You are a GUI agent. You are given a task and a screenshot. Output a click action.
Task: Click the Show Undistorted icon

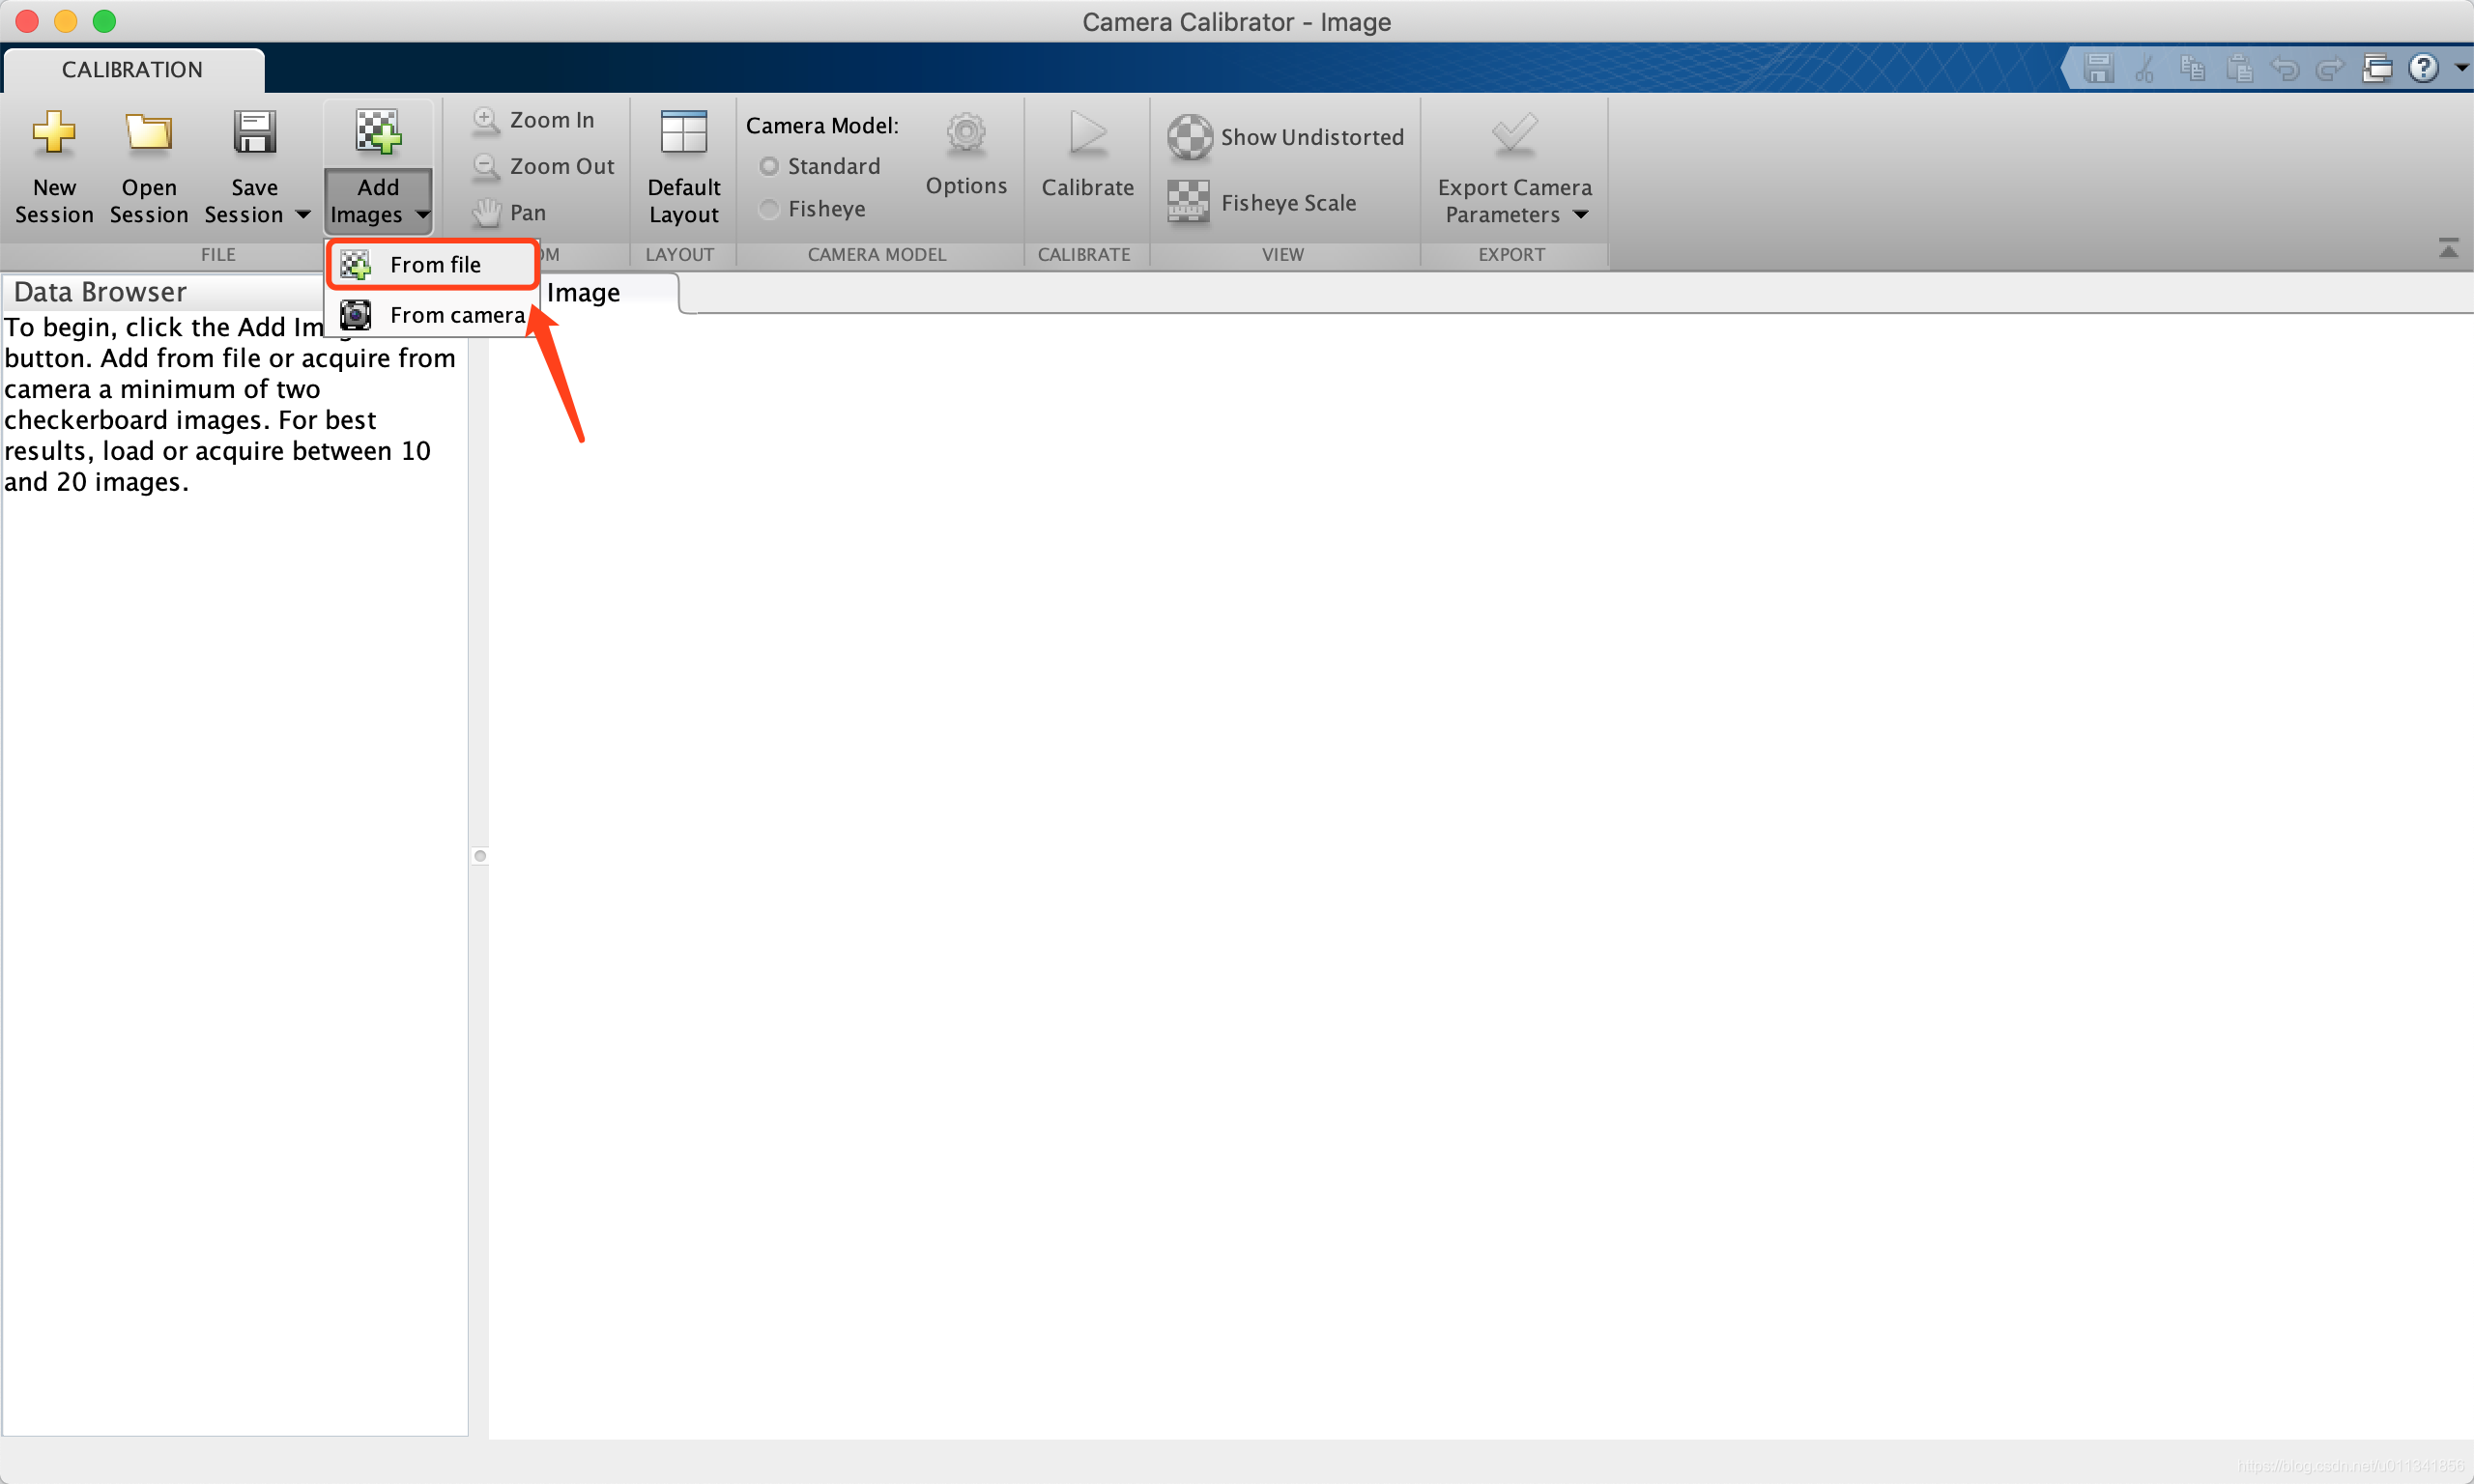[1189, 137]
